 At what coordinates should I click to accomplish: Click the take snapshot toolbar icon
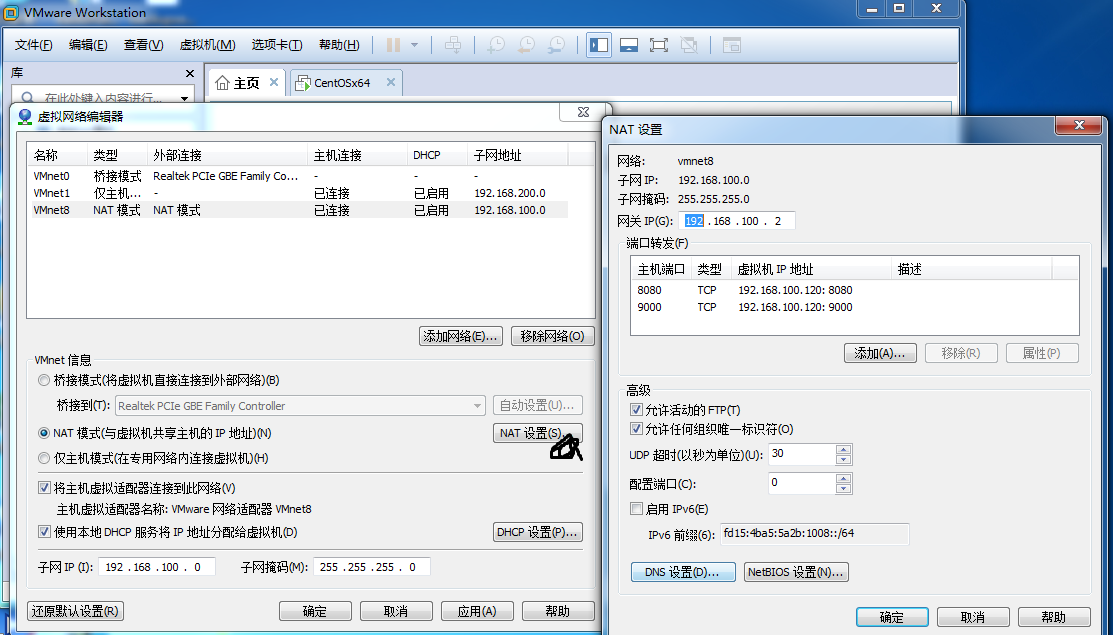point(496,45)
